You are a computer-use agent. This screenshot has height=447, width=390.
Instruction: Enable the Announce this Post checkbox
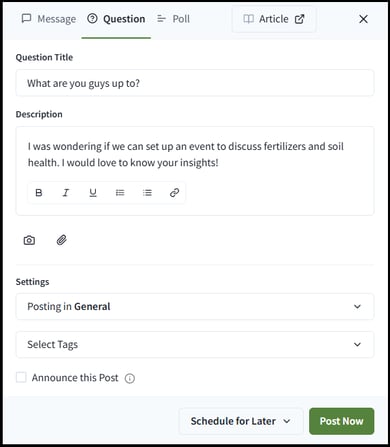pyautogui.click(x=21, y=378)
